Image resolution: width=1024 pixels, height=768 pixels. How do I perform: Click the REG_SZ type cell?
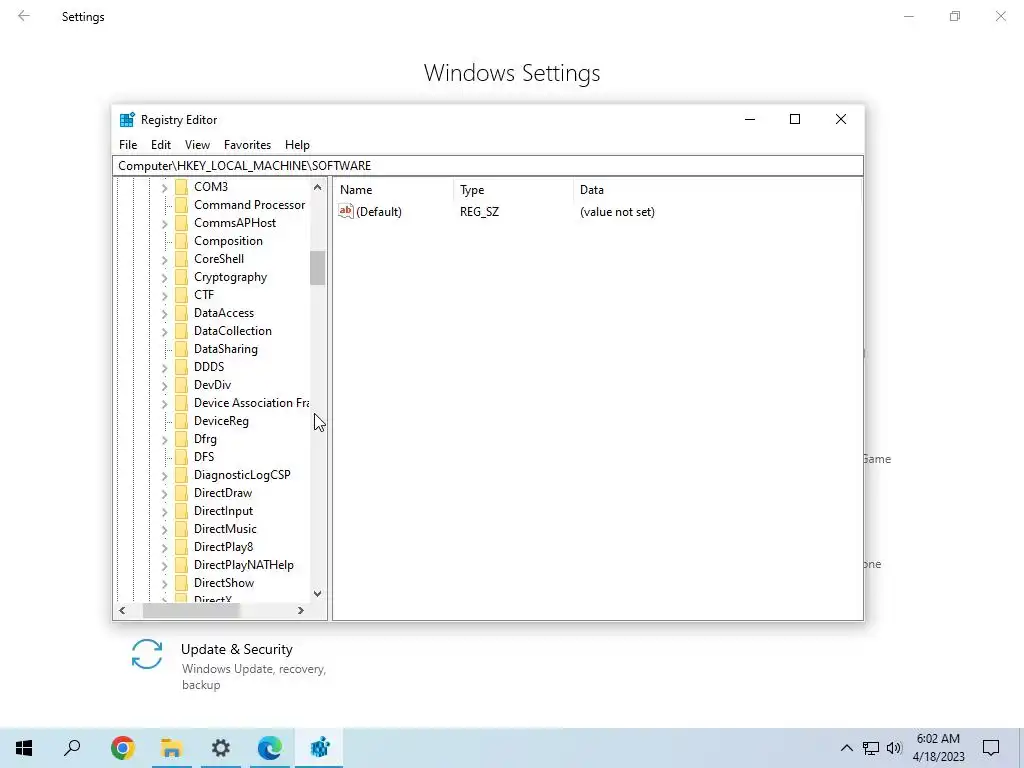click(479, 212)
